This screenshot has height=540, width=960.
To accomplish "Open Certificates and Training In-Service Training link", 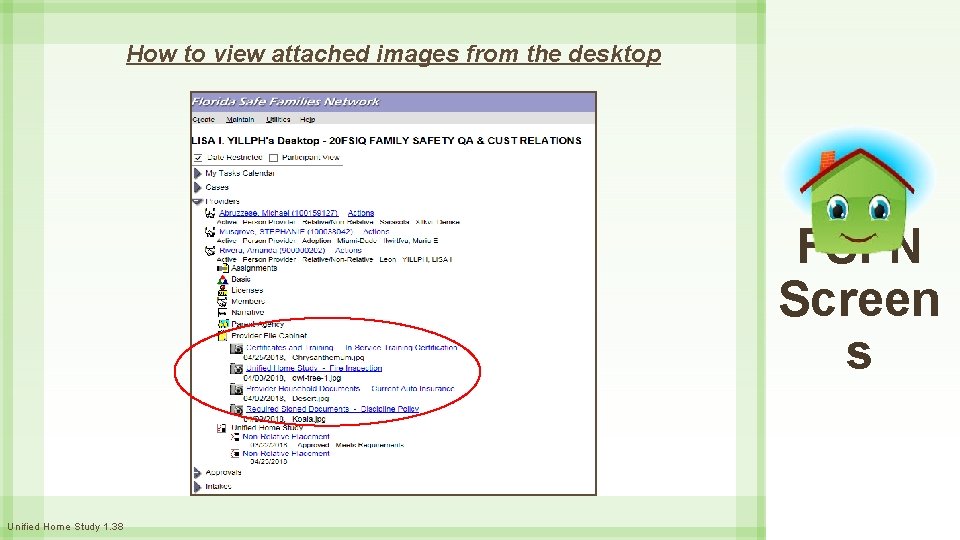I will (x=352, y=348).
